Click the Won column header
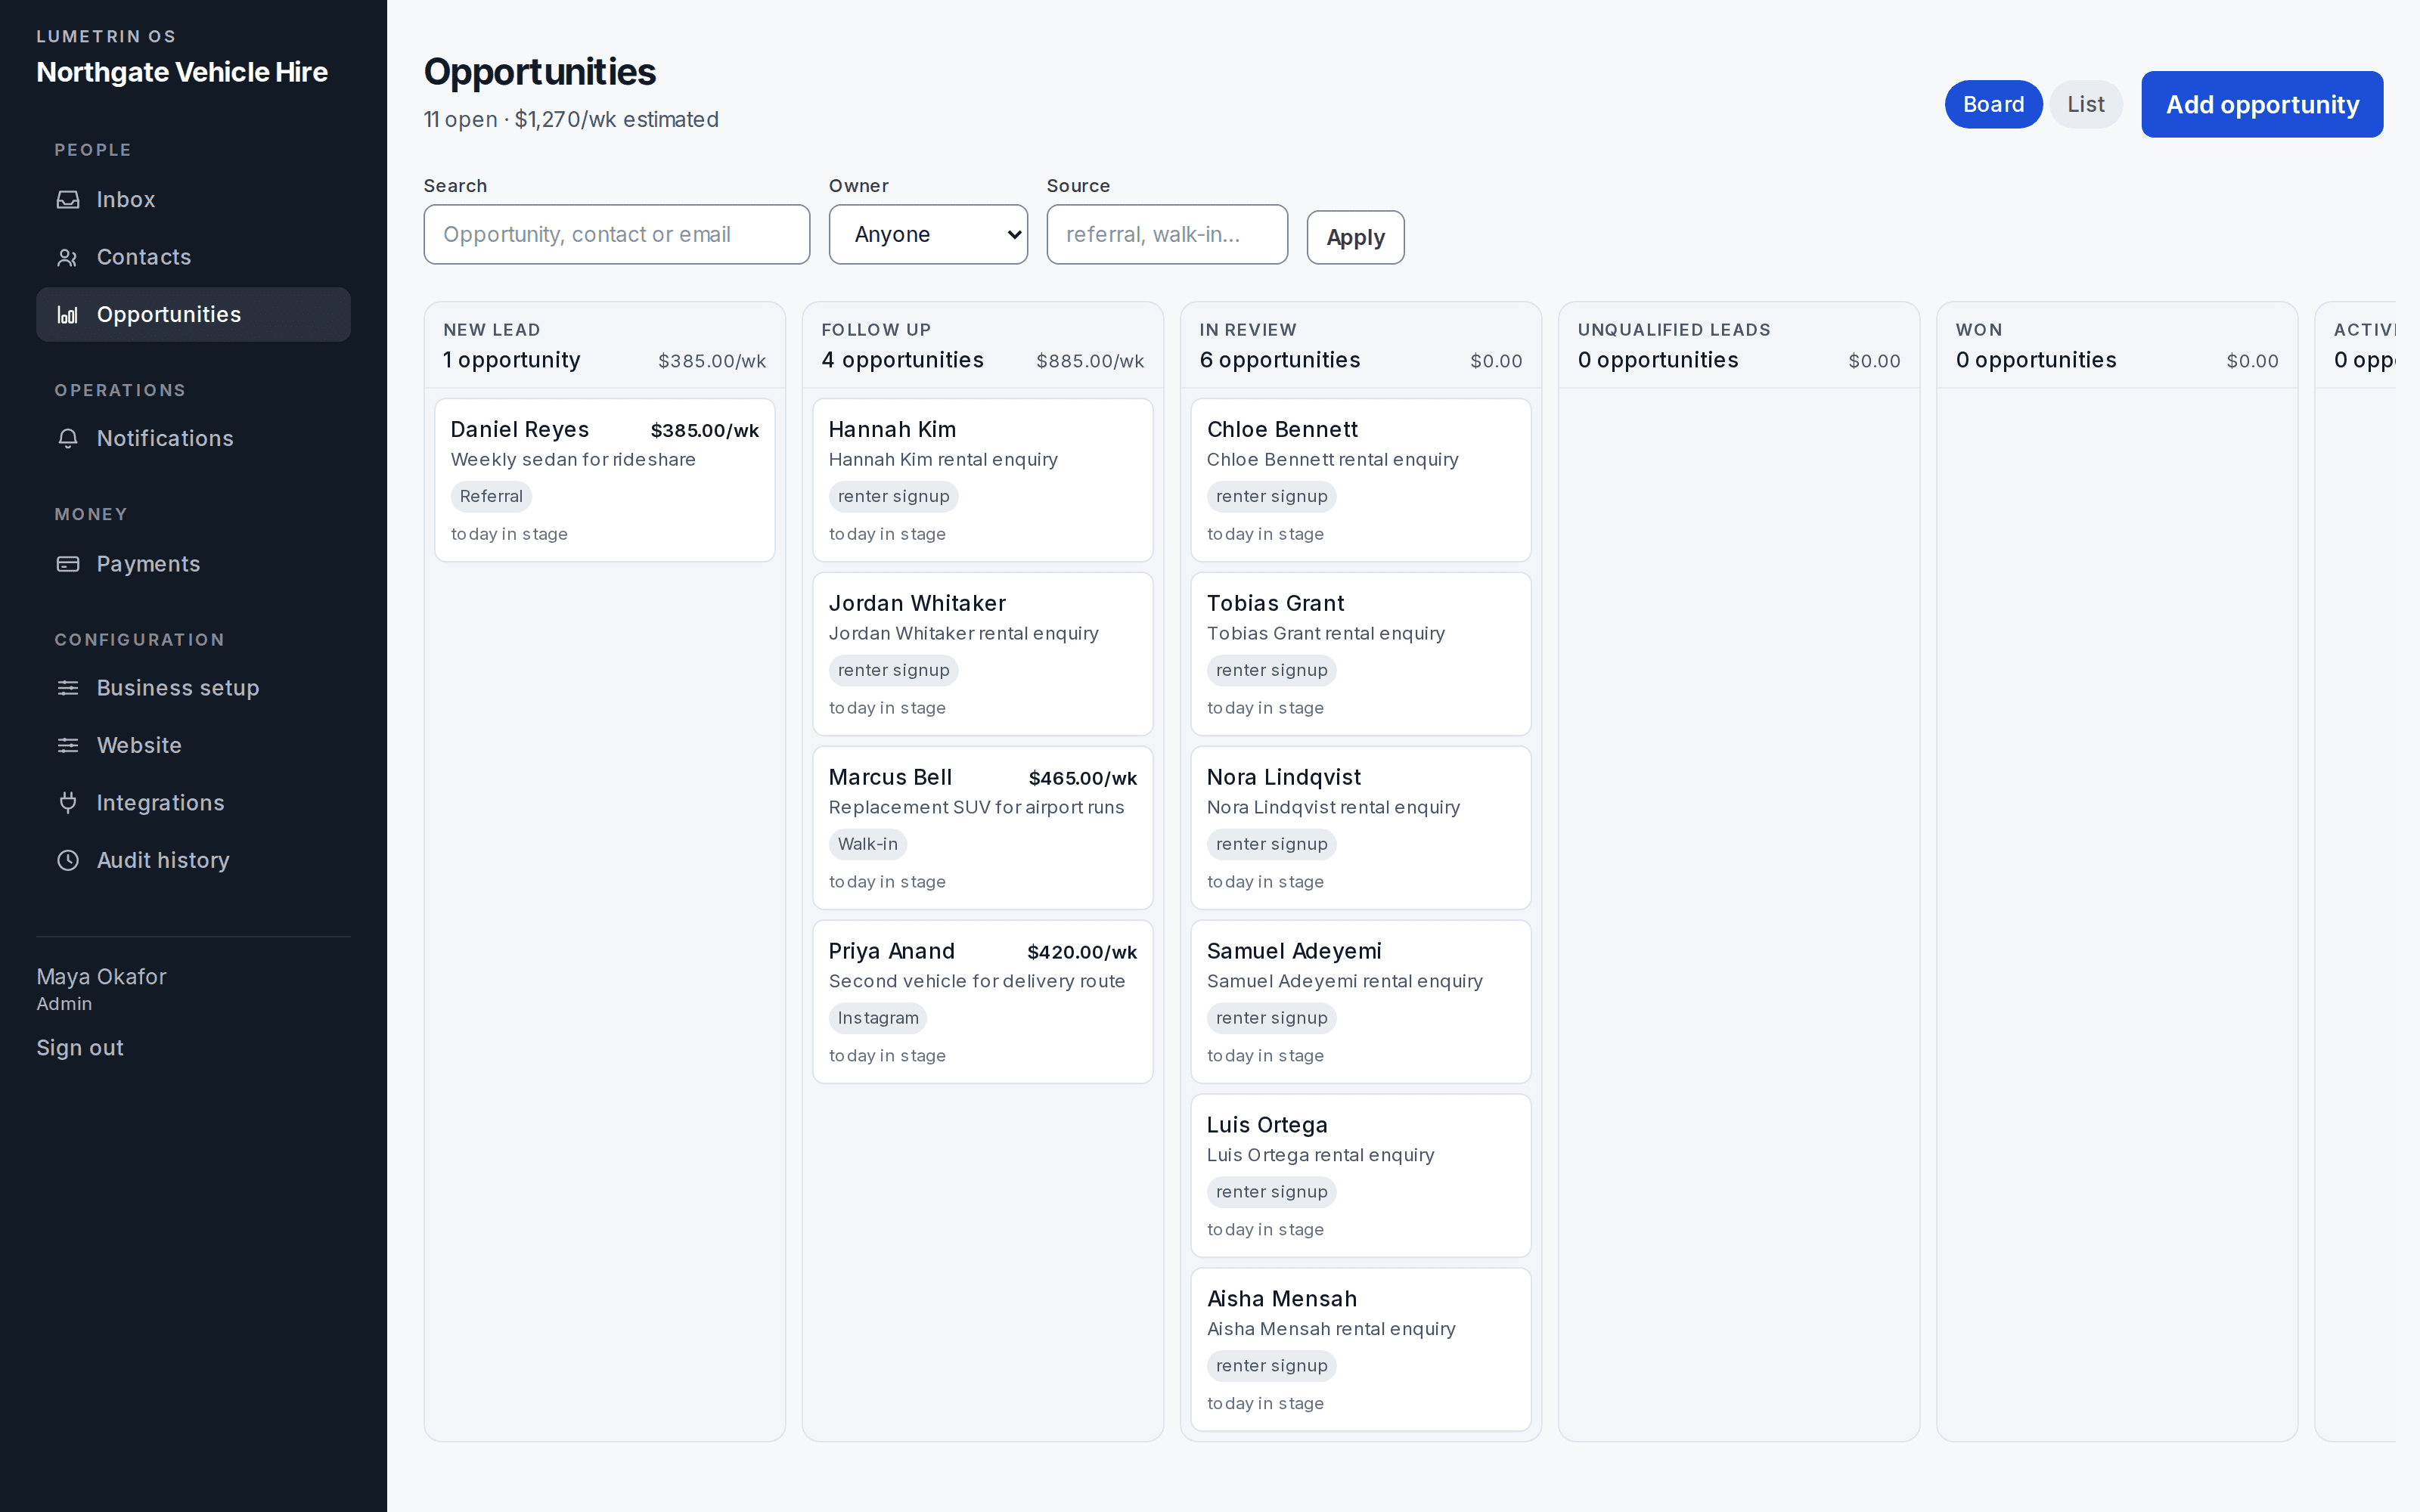This screenshot has width=2420, height=1512. (2117, 346)
